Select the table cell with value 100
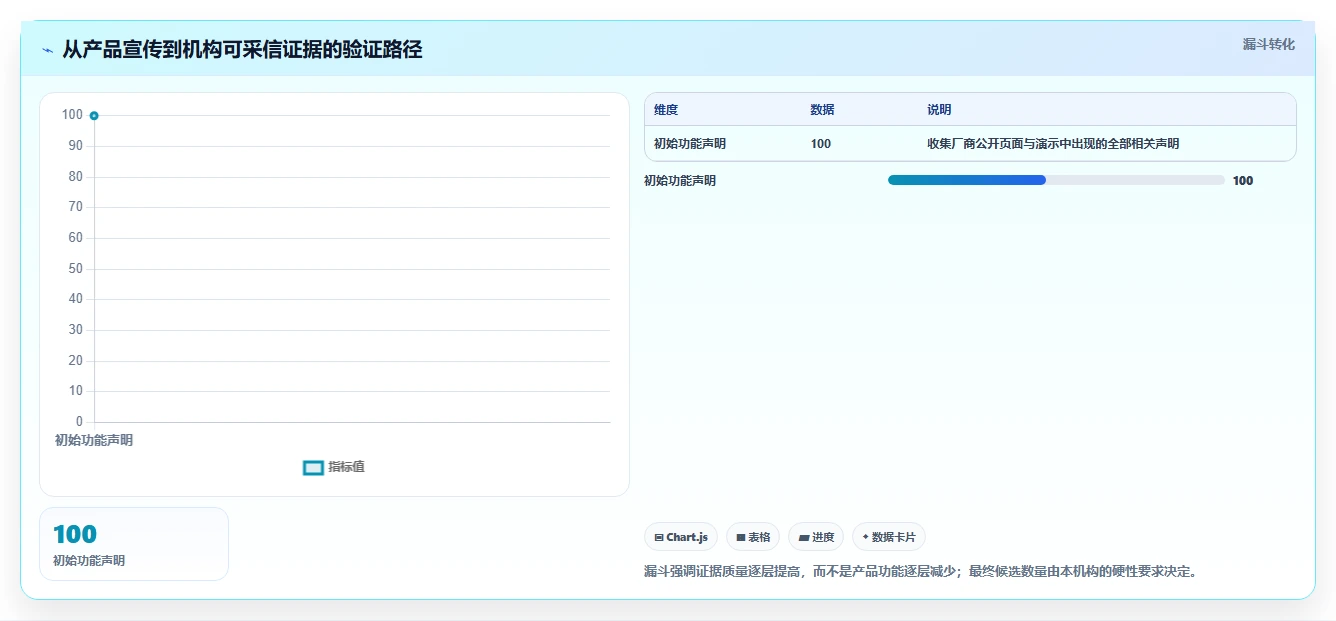 (821, 144)
